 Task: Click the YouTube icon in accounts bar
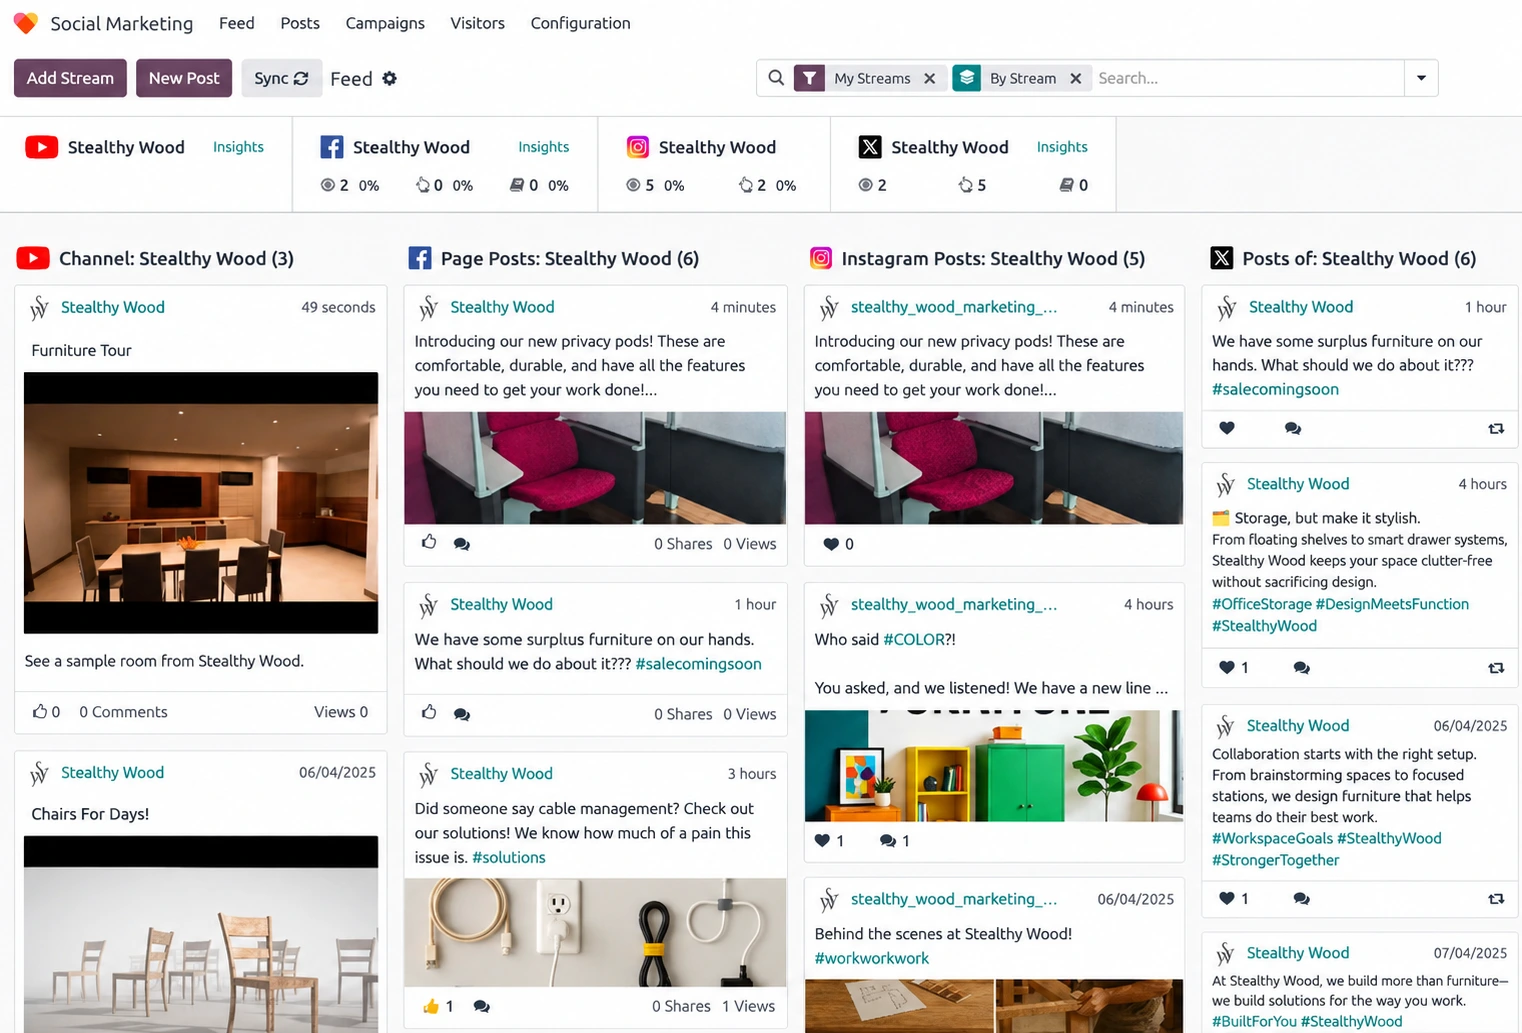(41, 147)
